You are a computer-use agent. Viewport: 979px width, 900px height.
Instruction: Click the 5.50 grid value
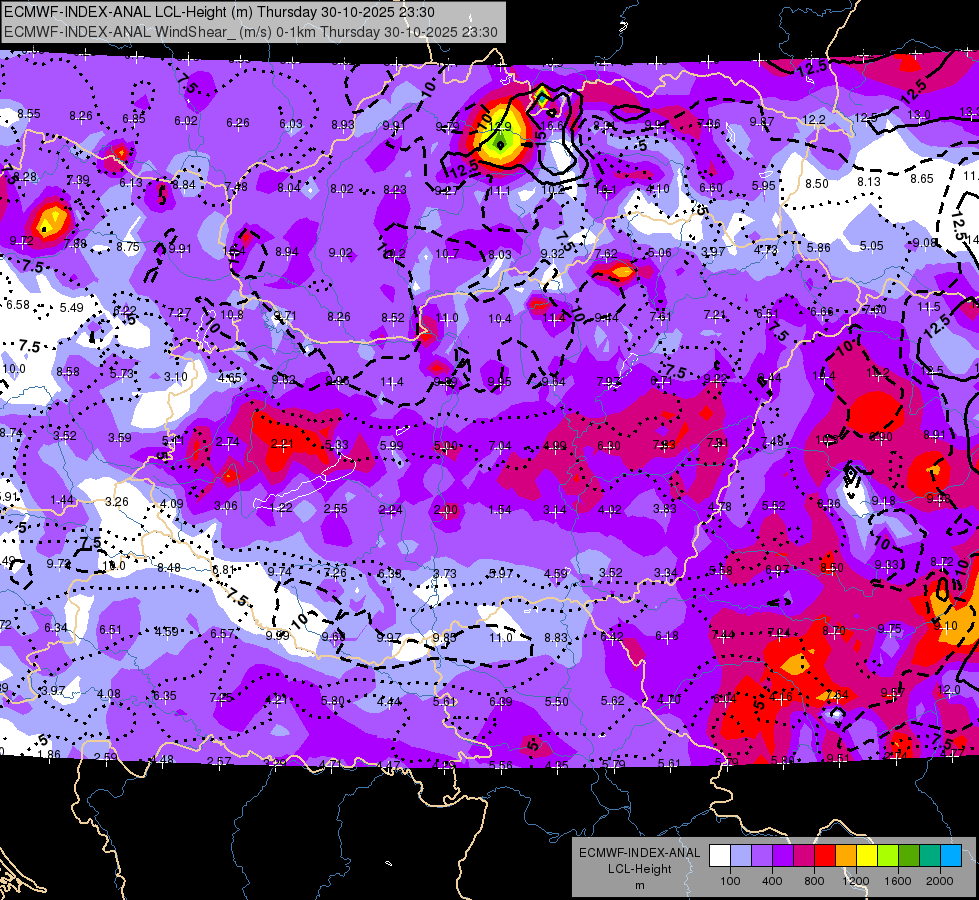[556, 702]
